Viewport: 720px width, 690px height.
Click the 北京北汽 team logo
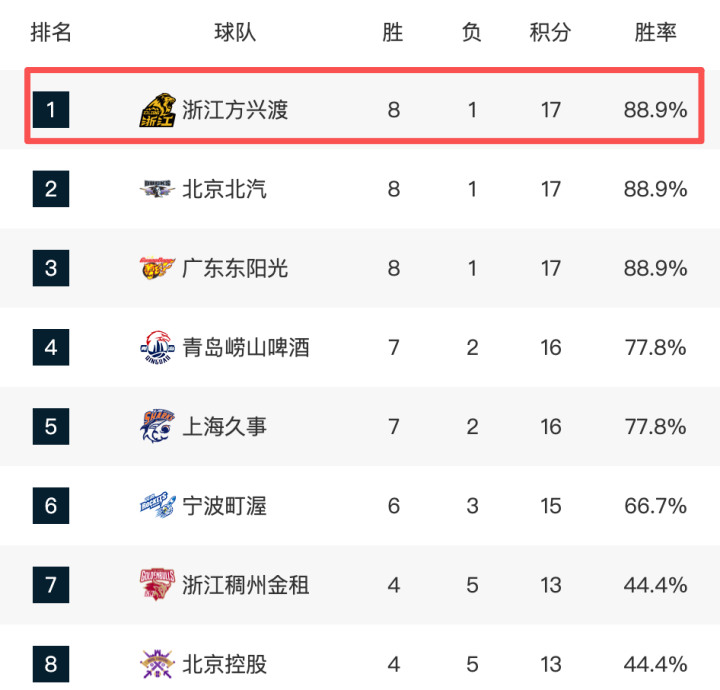click(158, 189)
